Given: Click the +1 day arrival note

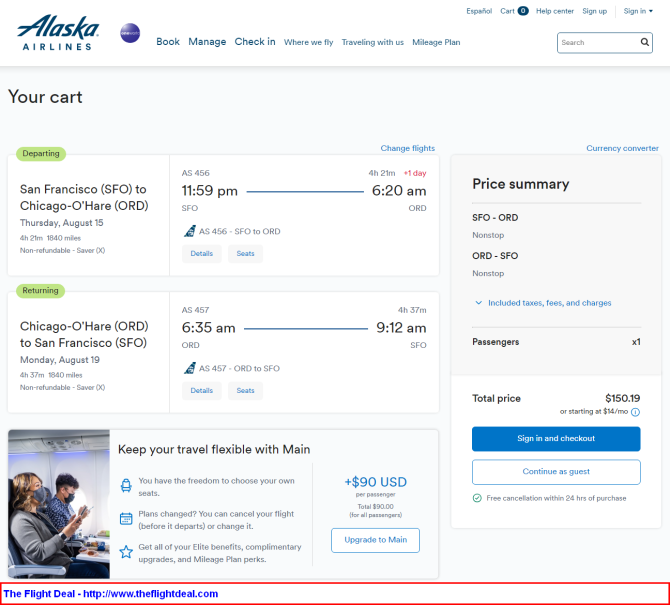Looking at the screenshot, I should (415, 173).
